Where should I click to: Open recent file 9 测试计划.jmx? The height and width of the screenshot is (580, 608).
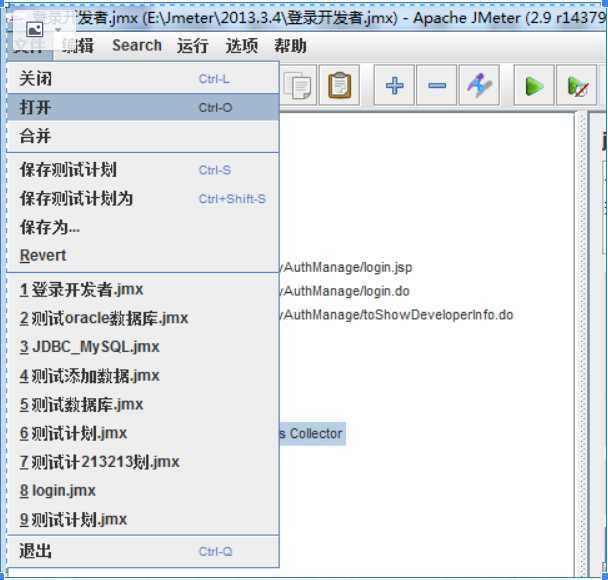pyautogui.click(x=143, y=519)
